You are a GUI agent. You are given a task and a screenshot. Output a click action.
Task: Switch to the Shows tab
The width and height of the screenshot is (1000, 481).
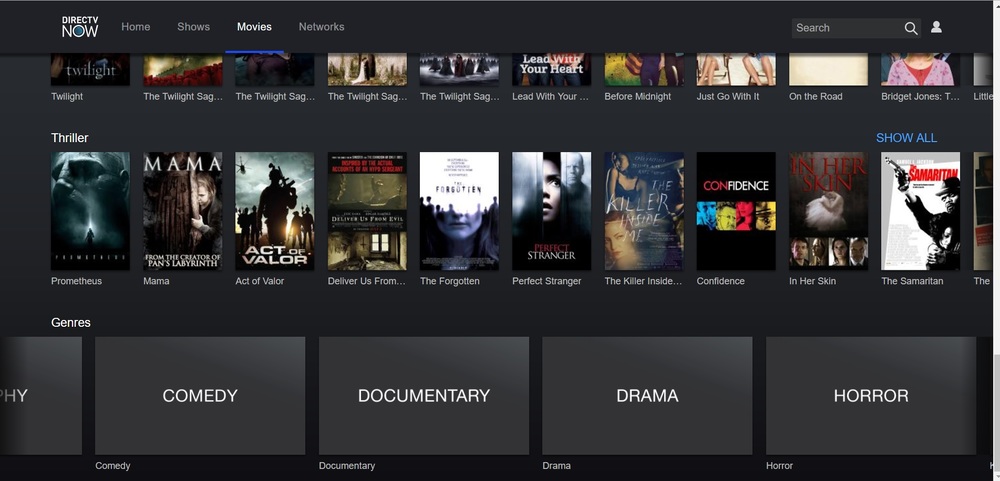click(193, 27)
